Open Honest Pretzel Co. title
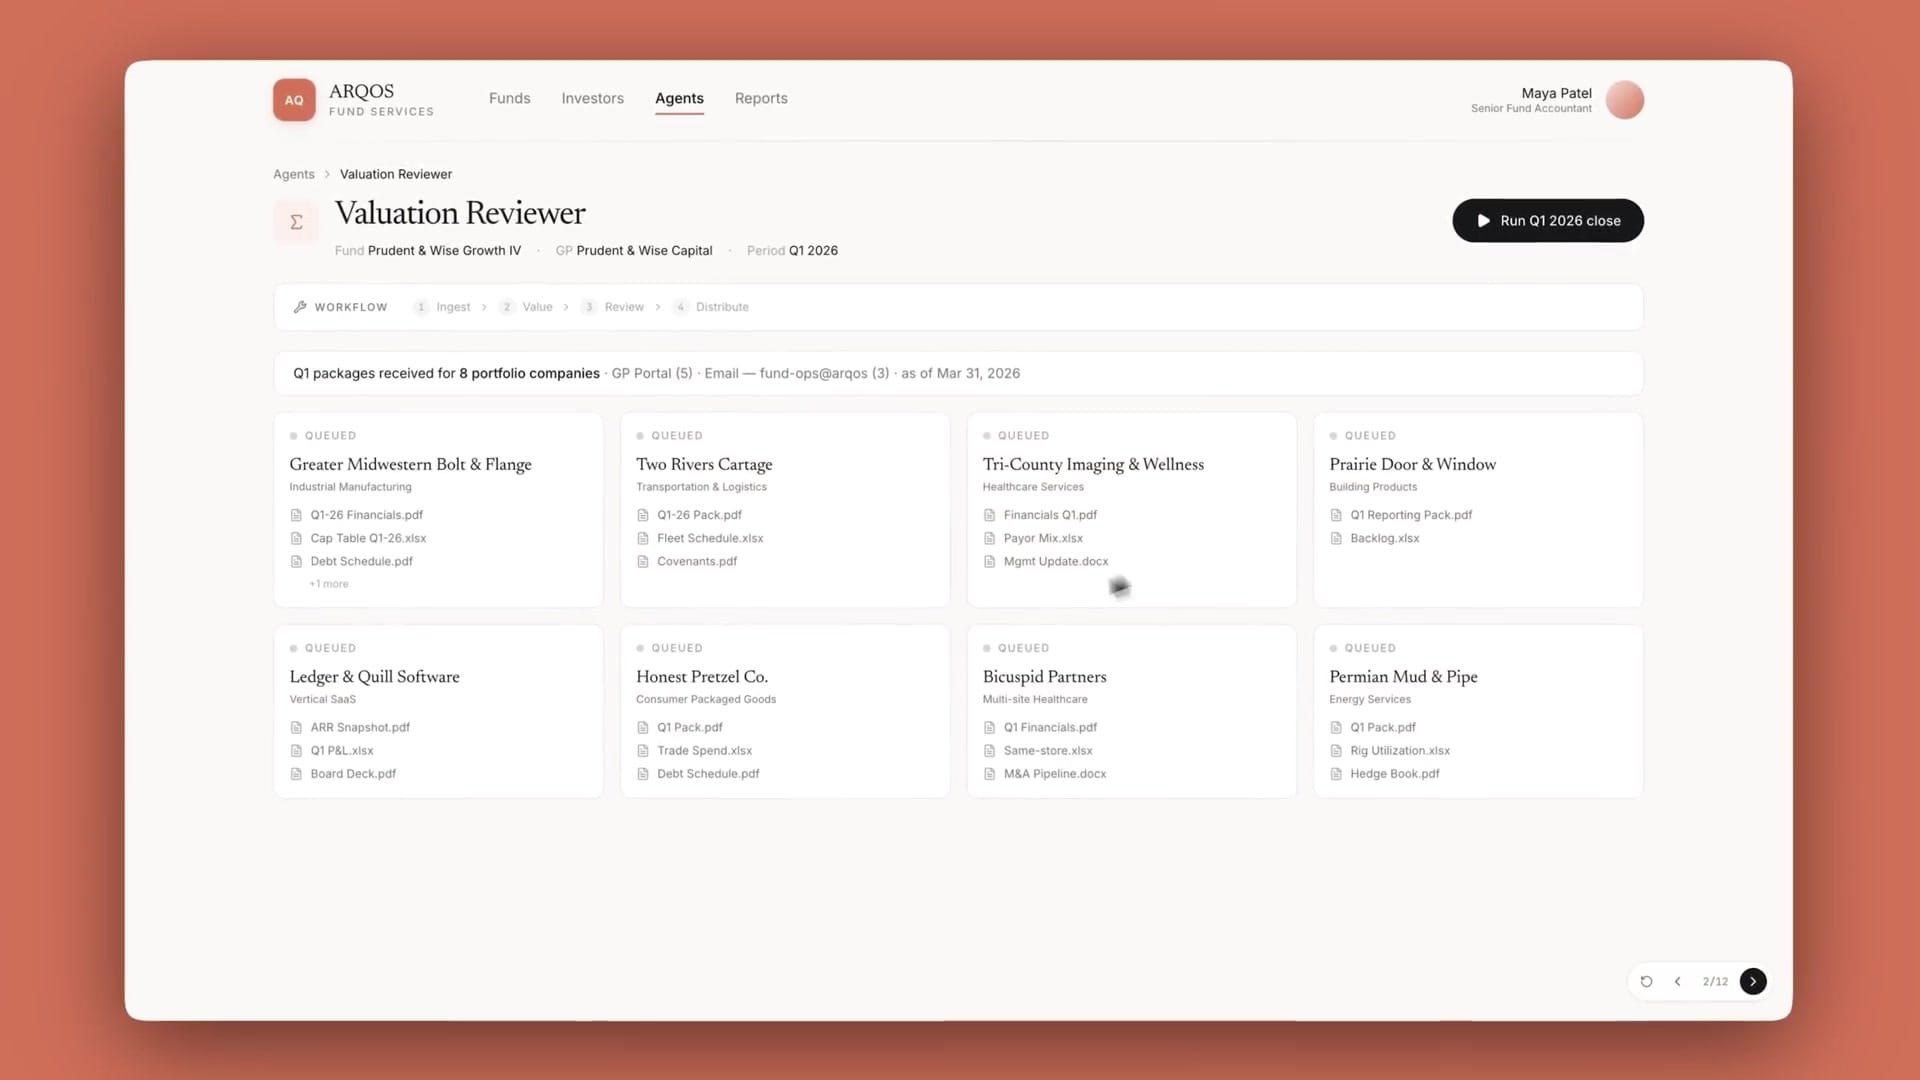This screenshot has height=1080, width=1920. 702,677
